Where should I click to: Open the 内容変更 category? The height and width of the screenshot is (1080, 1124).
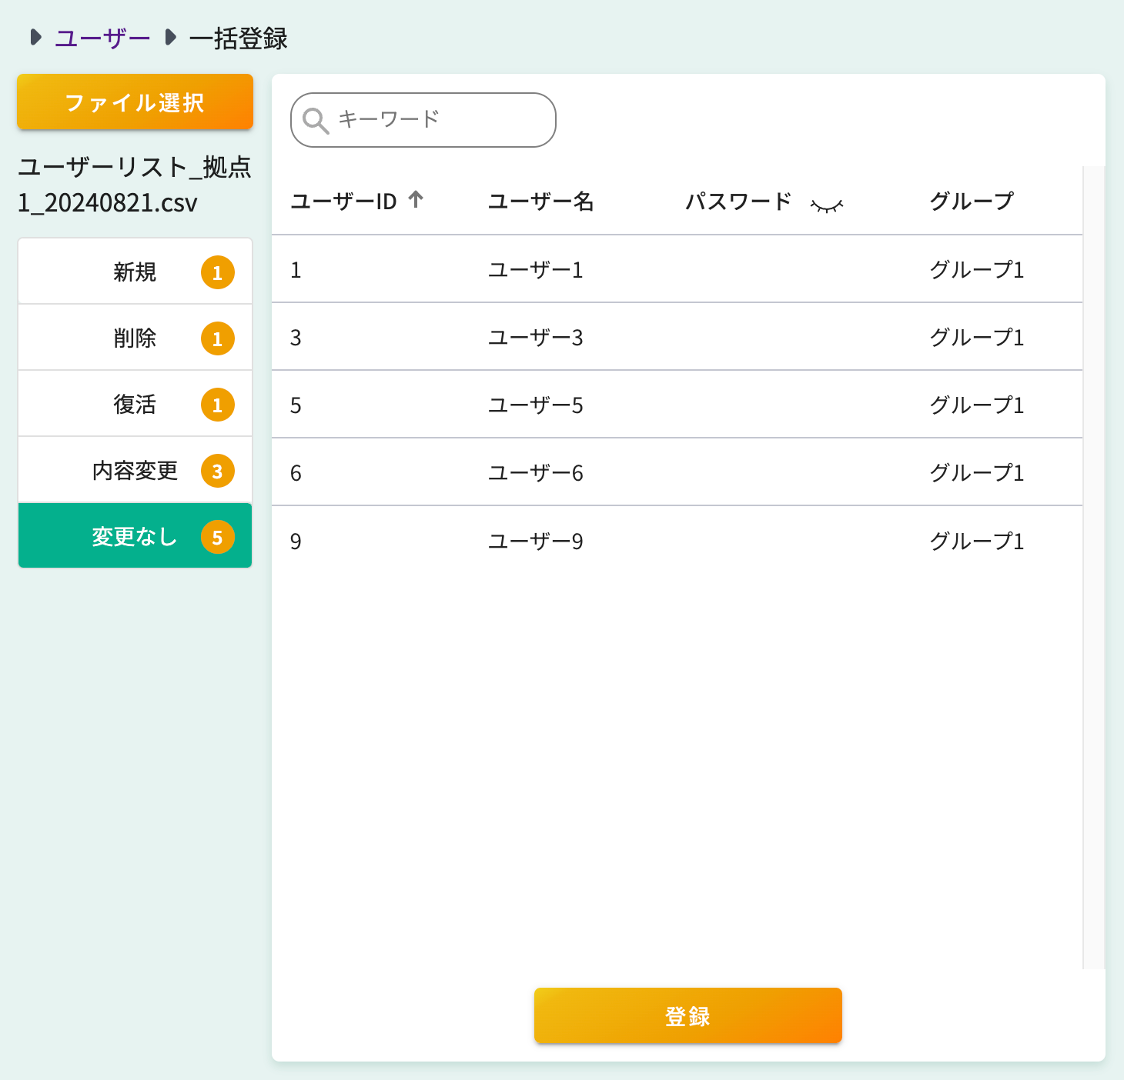135,470
